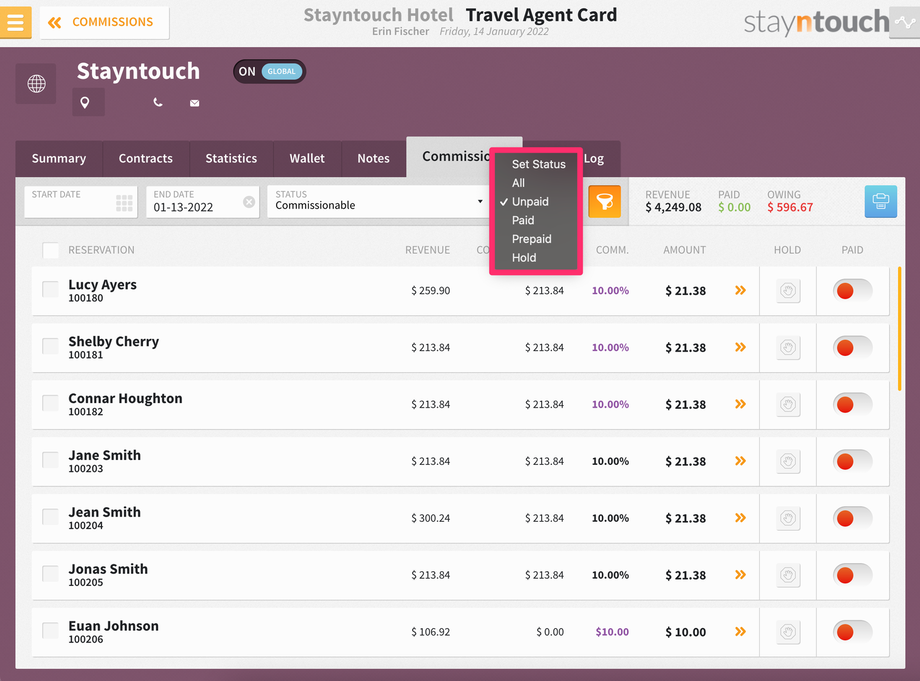Click the globe travel agent icon
920x681 pixels.
pyautogui.click(x=36, y=83)
